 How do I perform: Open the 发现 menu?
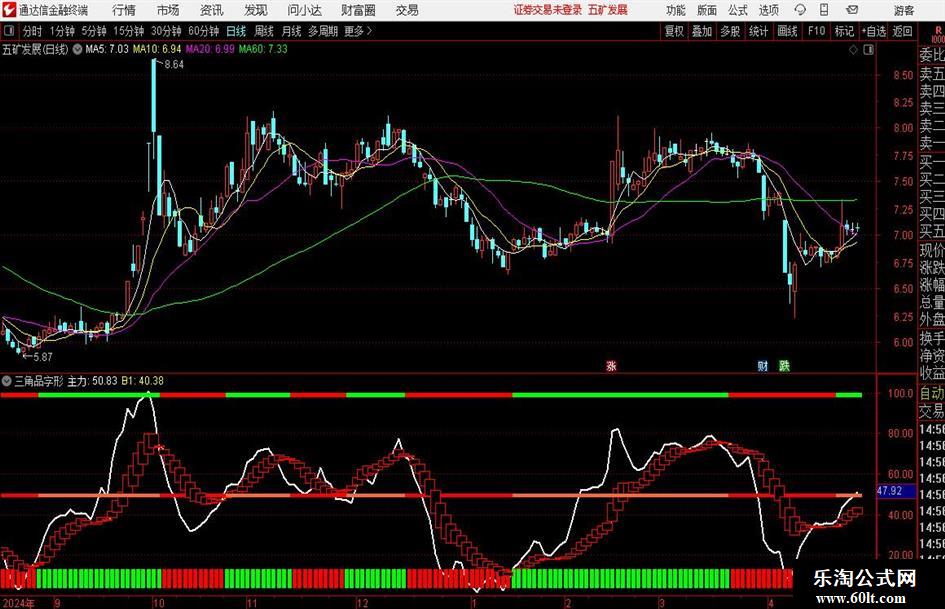point(256,10)
